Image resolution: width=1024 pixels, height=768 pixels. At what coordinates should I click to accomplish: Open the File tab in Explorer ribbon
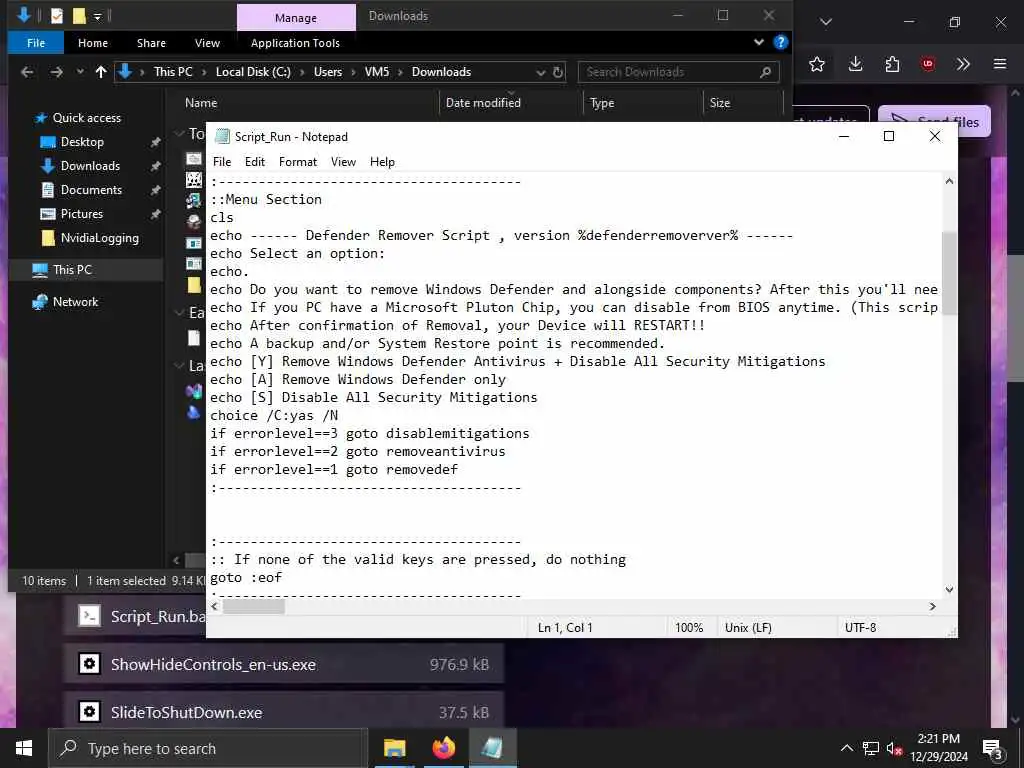tap(36, 43)
